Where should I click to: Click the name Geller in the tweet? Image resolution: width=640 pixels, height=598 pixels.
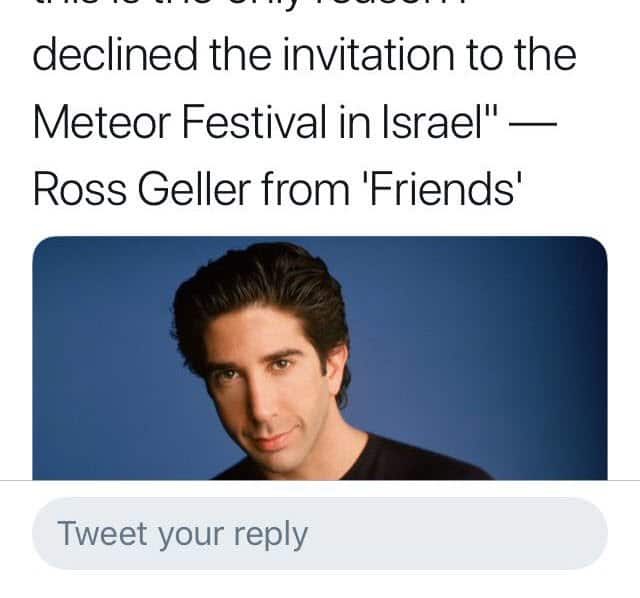194,189
